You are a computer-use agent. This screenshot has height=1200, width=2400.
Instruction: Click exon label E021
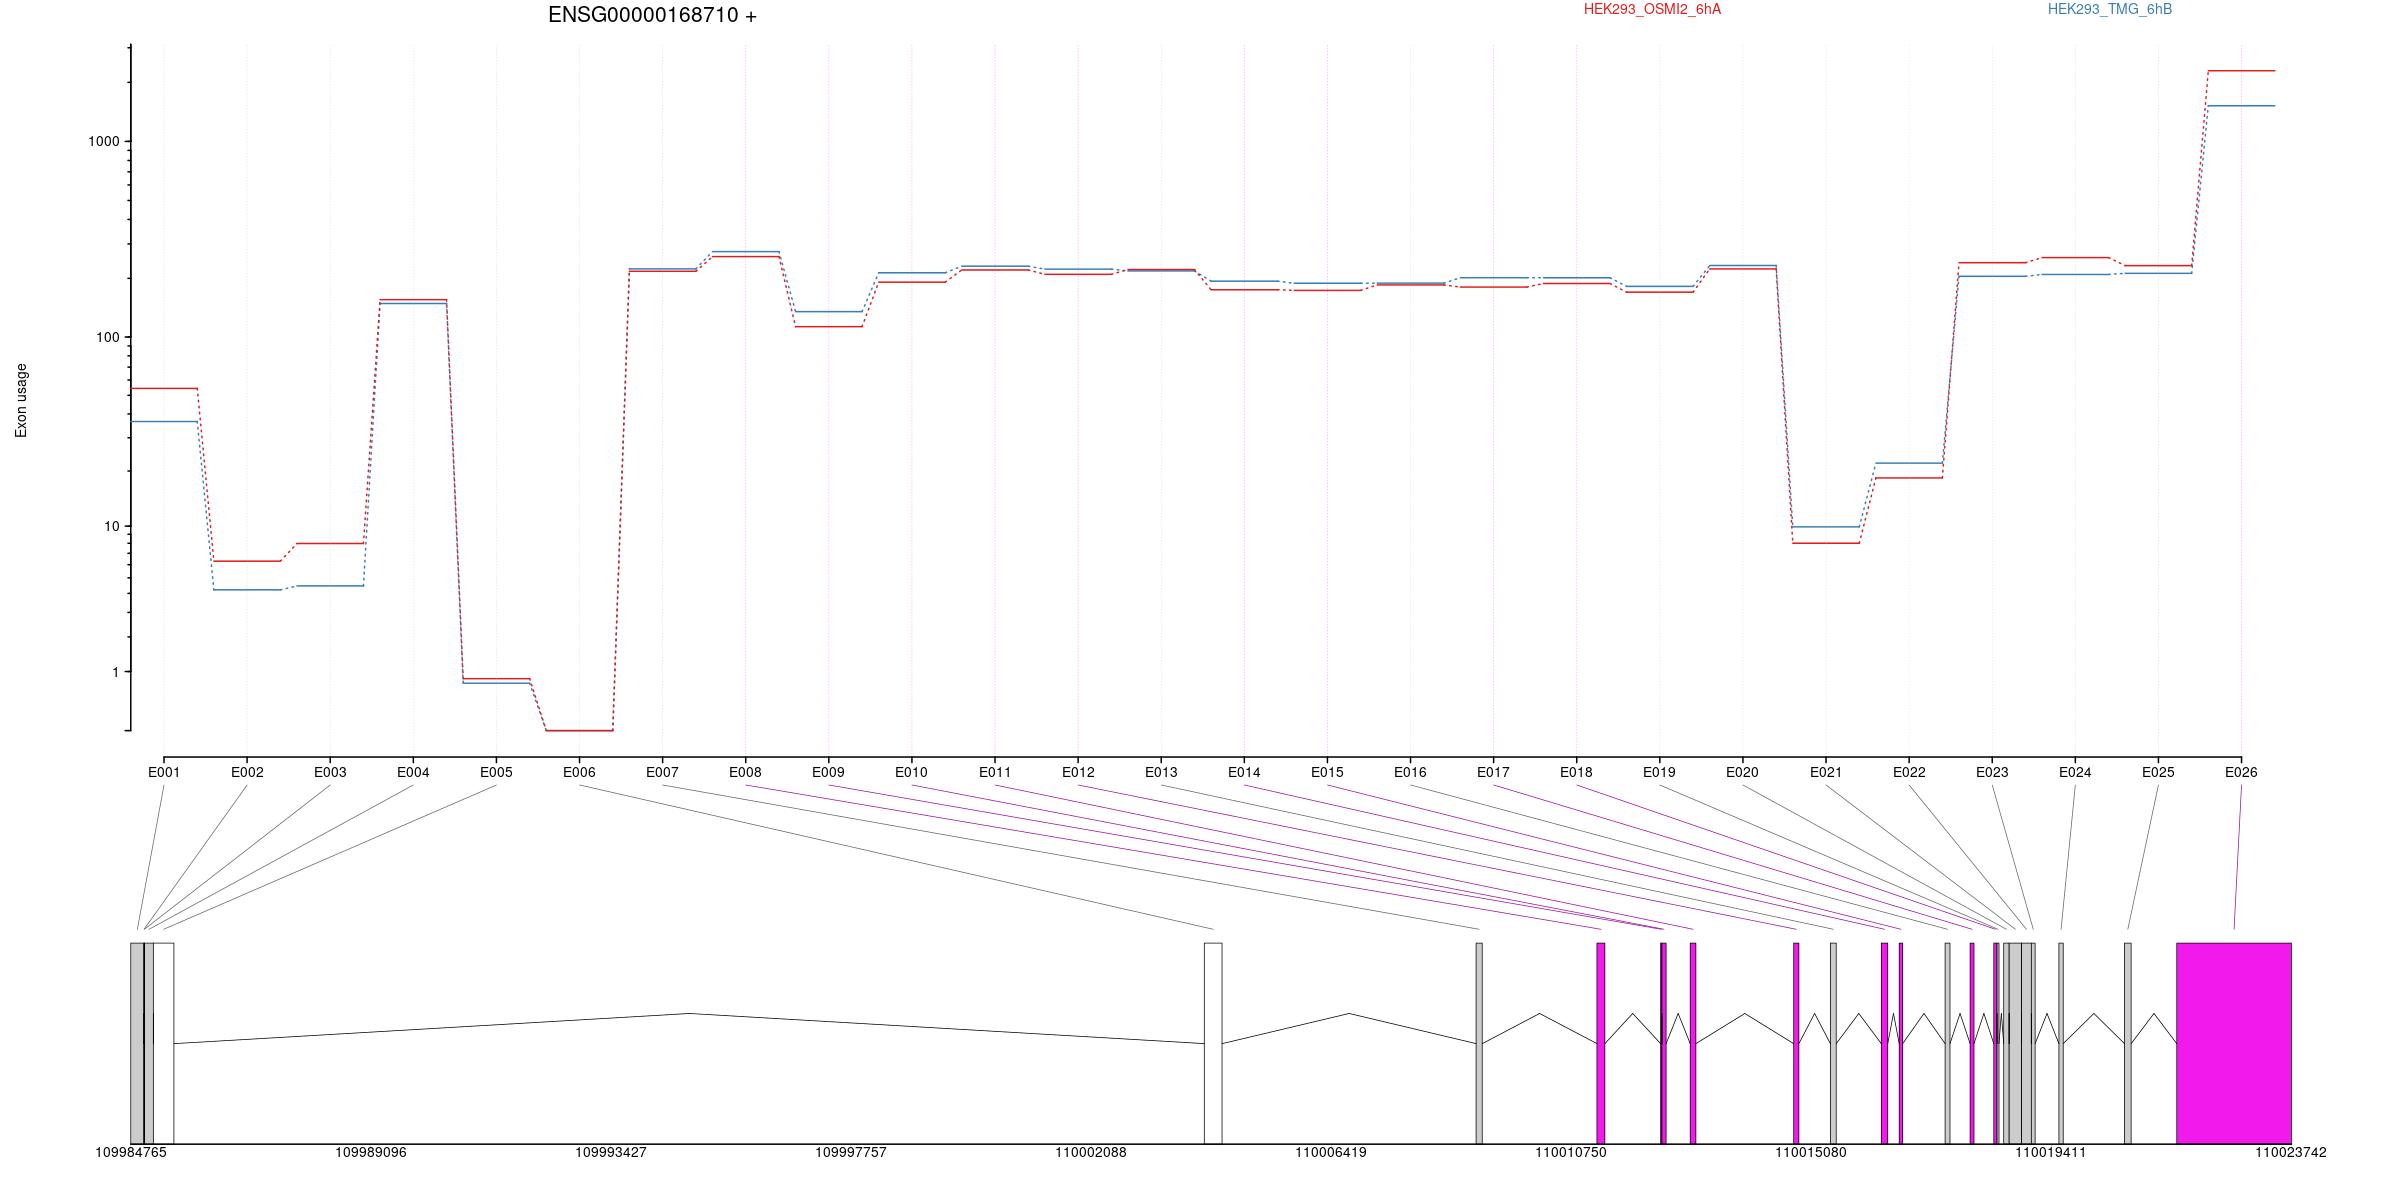point(1826,772)
